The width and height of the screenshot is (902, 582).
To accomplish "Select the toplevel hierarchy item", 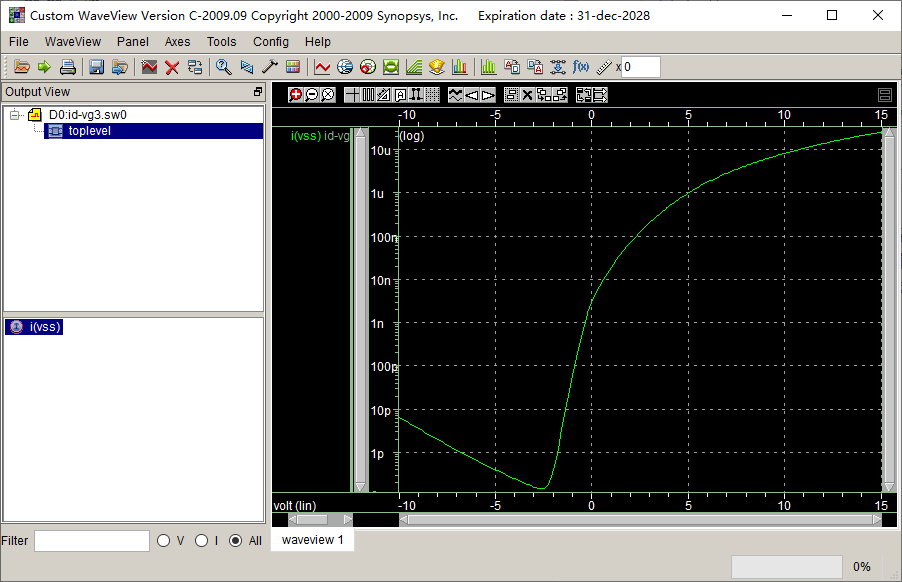I will (154, 131).
